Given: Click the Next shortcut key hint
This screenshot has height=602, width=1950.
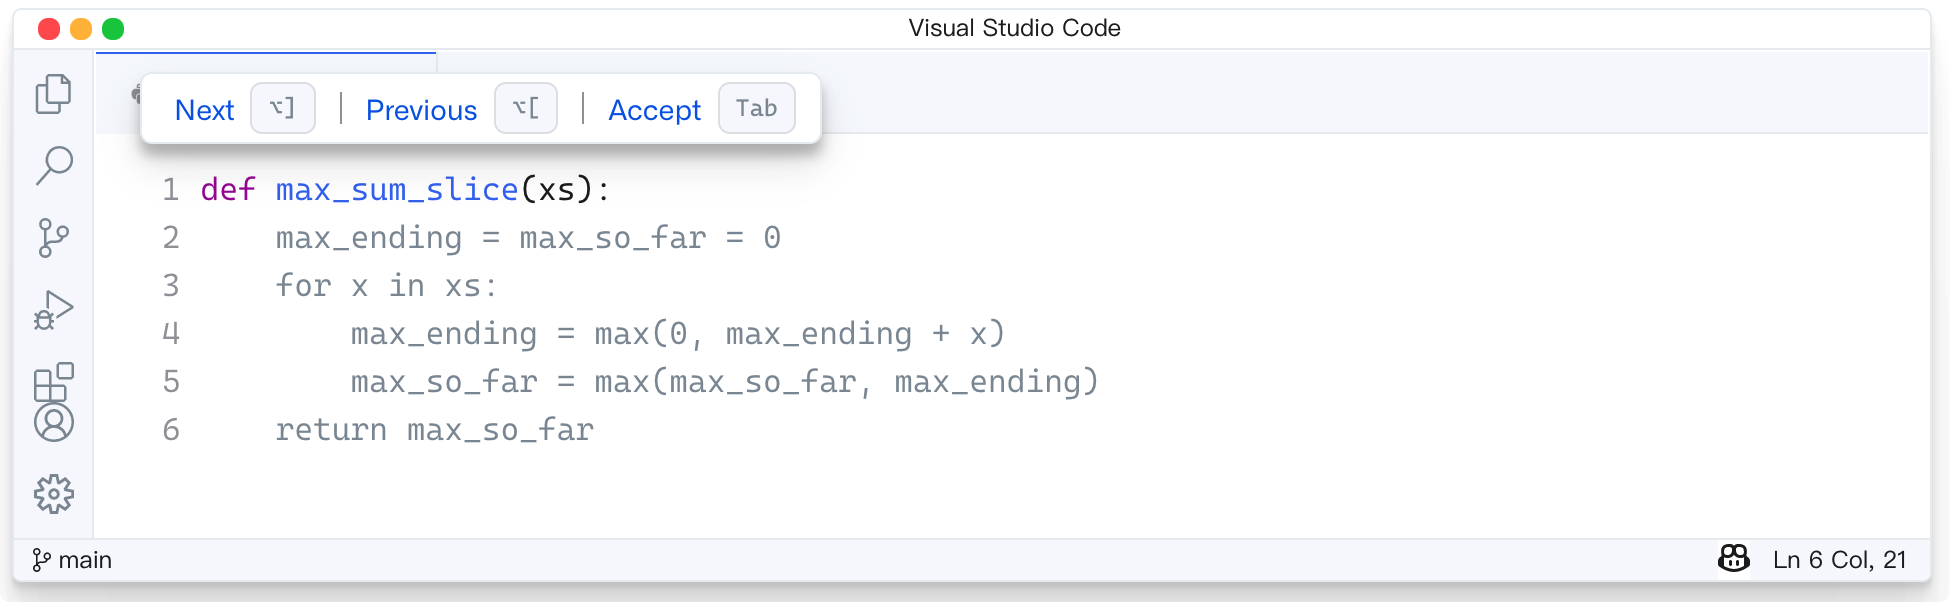Looking at the screenshot, I should click(283, 108).
